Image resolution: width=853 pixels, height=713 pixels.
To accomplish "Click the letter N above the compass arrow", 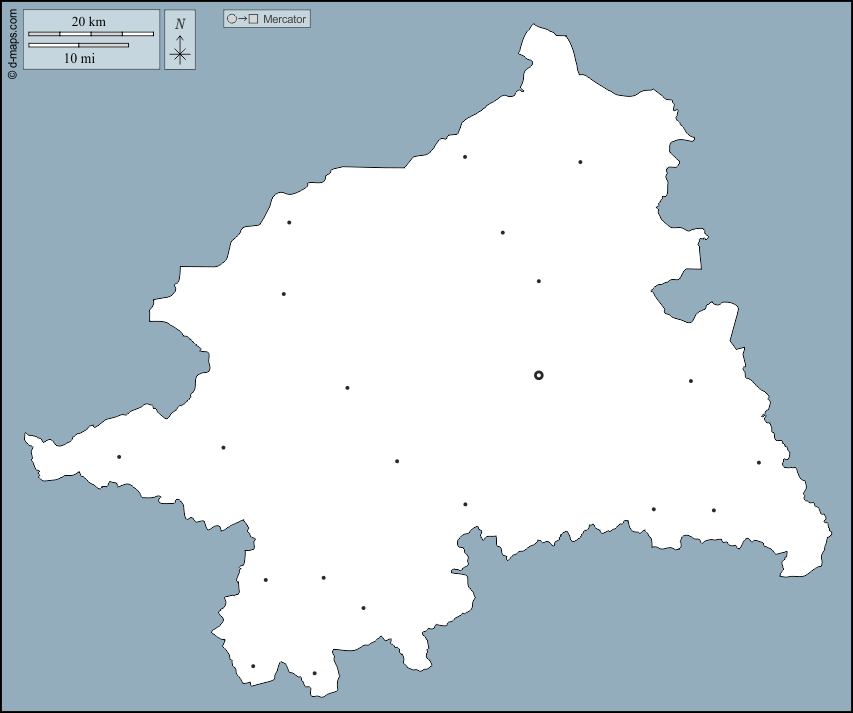I will click(180, 24).
